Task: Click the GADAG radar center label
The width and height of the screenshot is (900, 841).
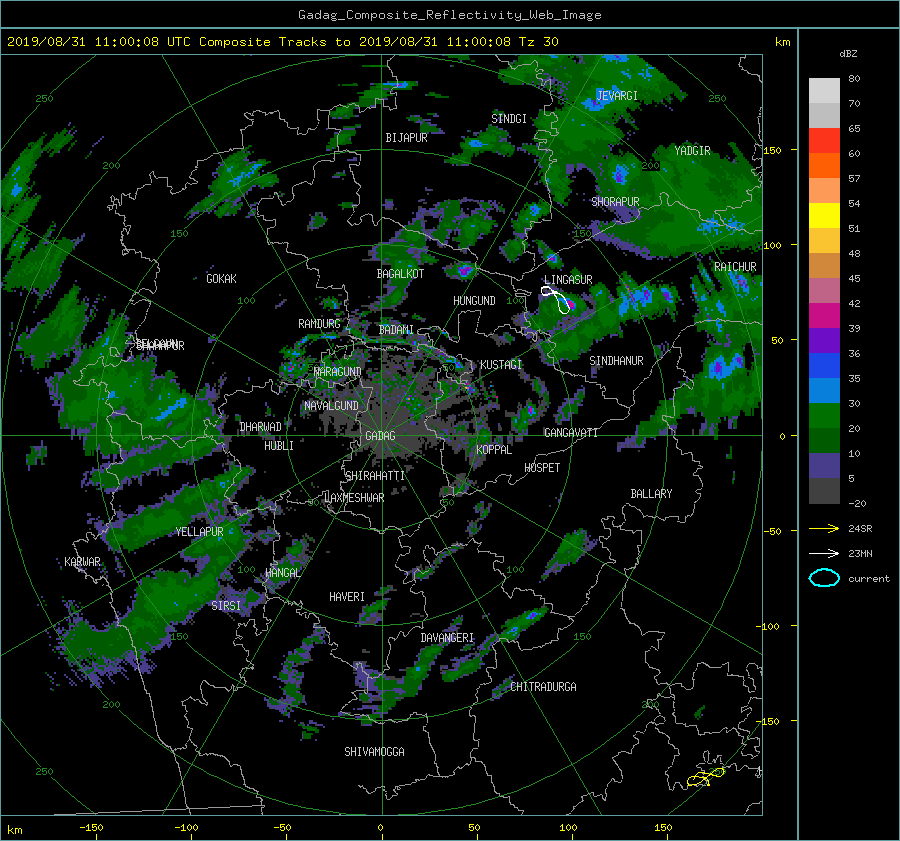Action: click(x=381, y=436)
